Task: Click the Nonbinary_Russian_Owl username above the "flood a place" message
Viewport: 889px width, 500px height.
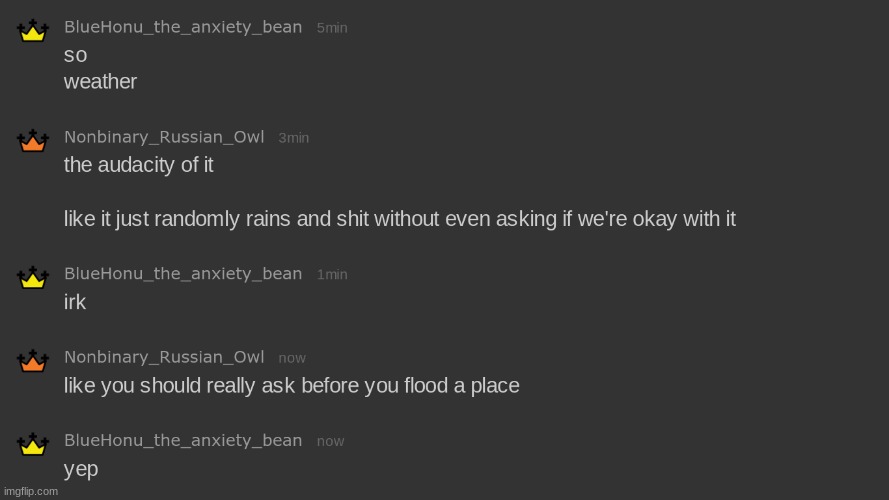Action: pos(164,357)
